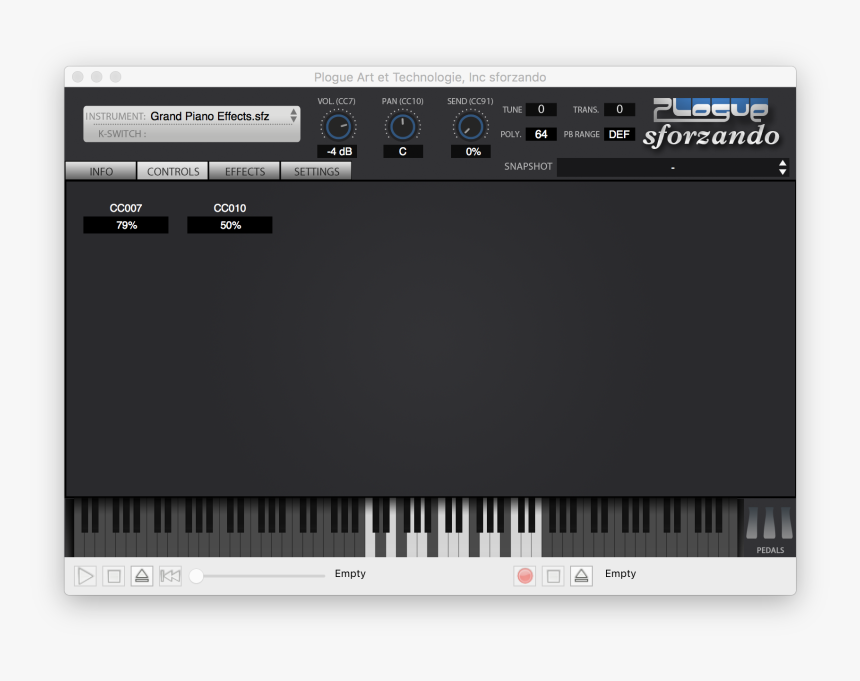Image resolution: width=860 pixels, height=681 pixels.
Task: Stop the MIDI player playback
Action: click(x=114, y=576)
